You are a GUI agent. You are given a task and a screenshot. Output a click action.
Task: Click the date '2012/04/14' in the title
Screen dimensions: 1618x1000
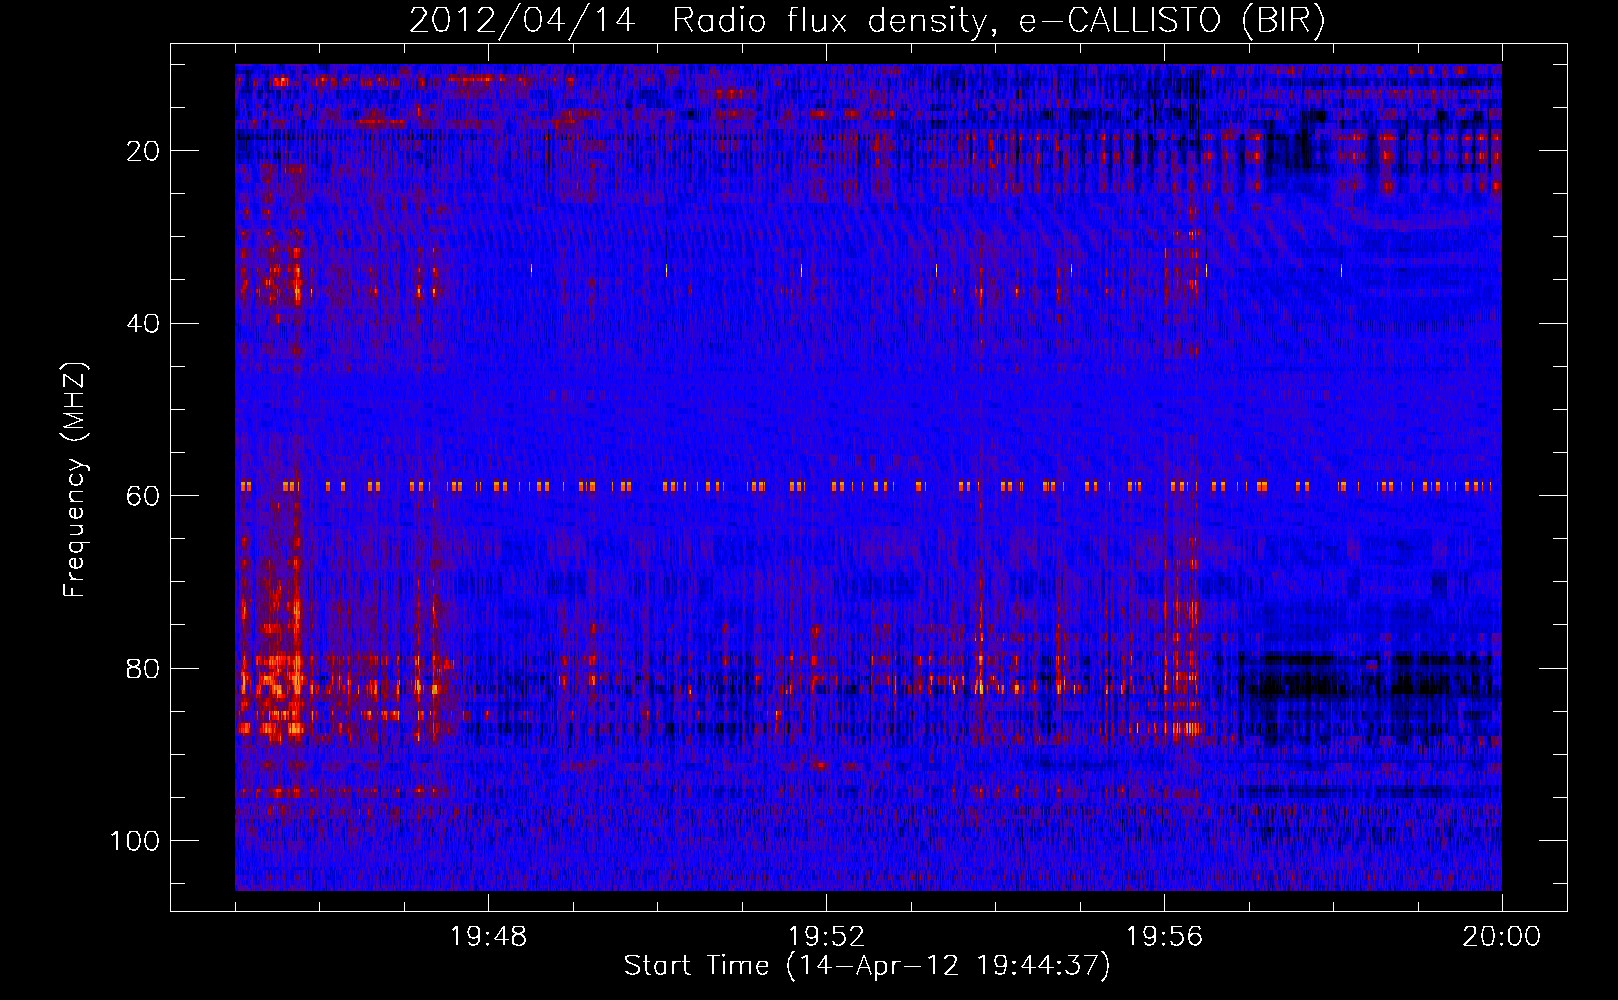click(x=522, y=21)
